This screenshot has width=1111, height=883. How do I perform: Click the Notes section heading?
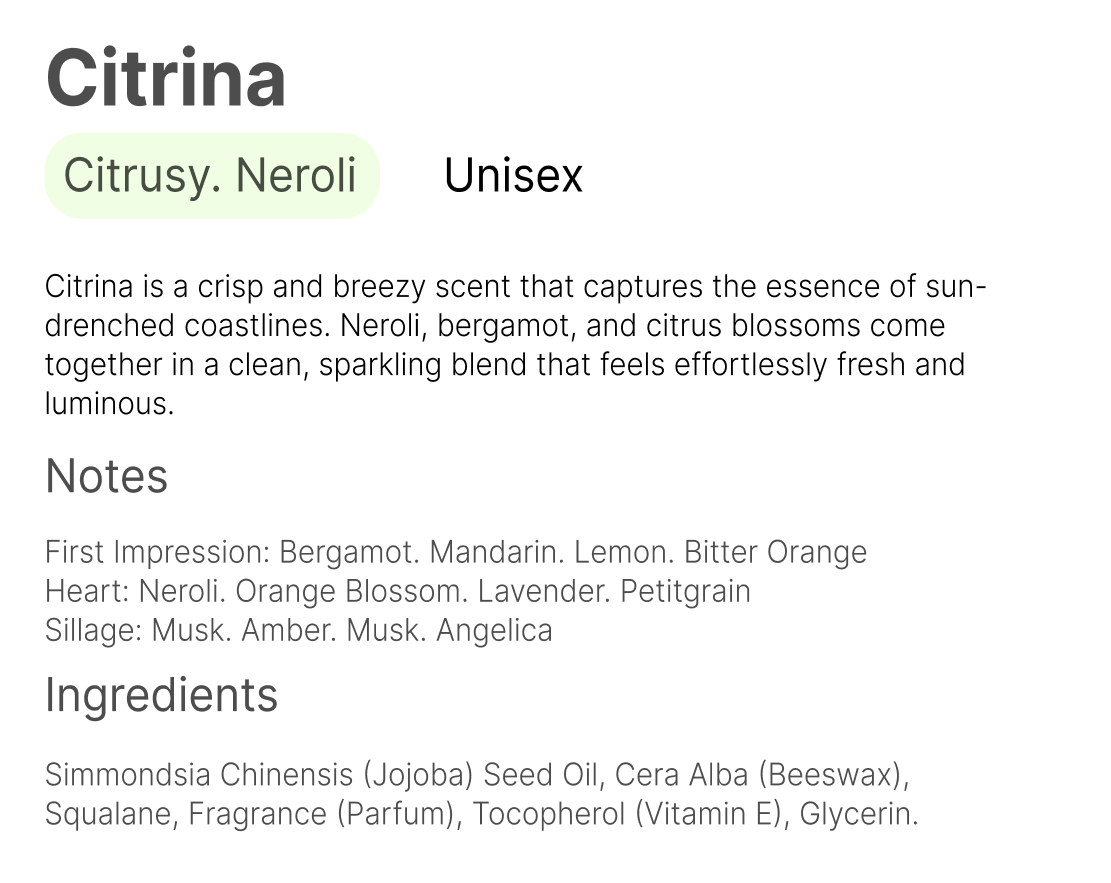106,477
